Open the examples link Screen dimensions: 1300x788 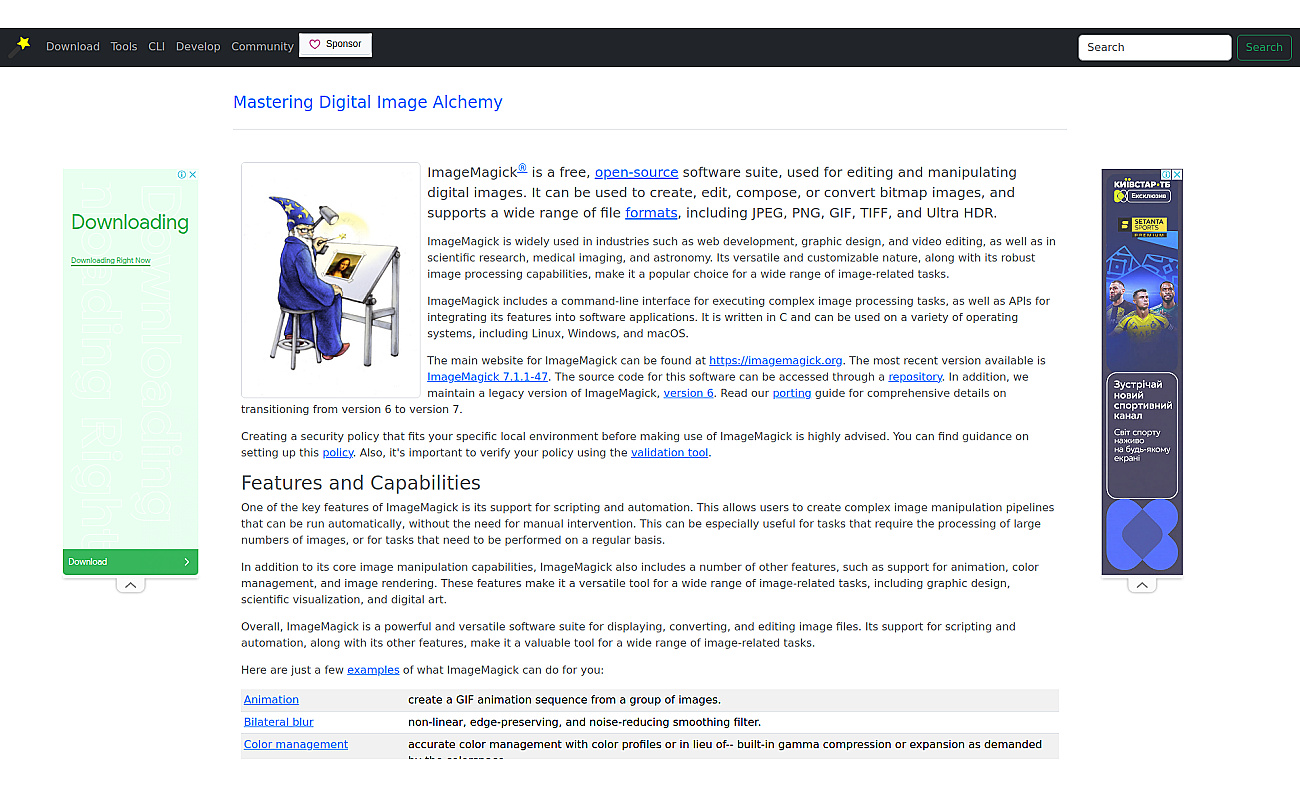click(373, 670)
